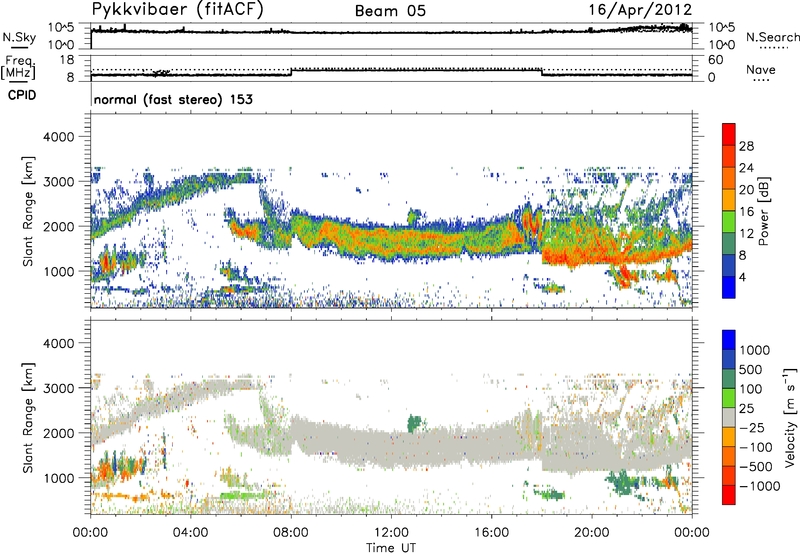Click the 60 tick on the Nave axis
Image resolution: width=800 pixels, height=554 pixels.
[x=716, y=60]
